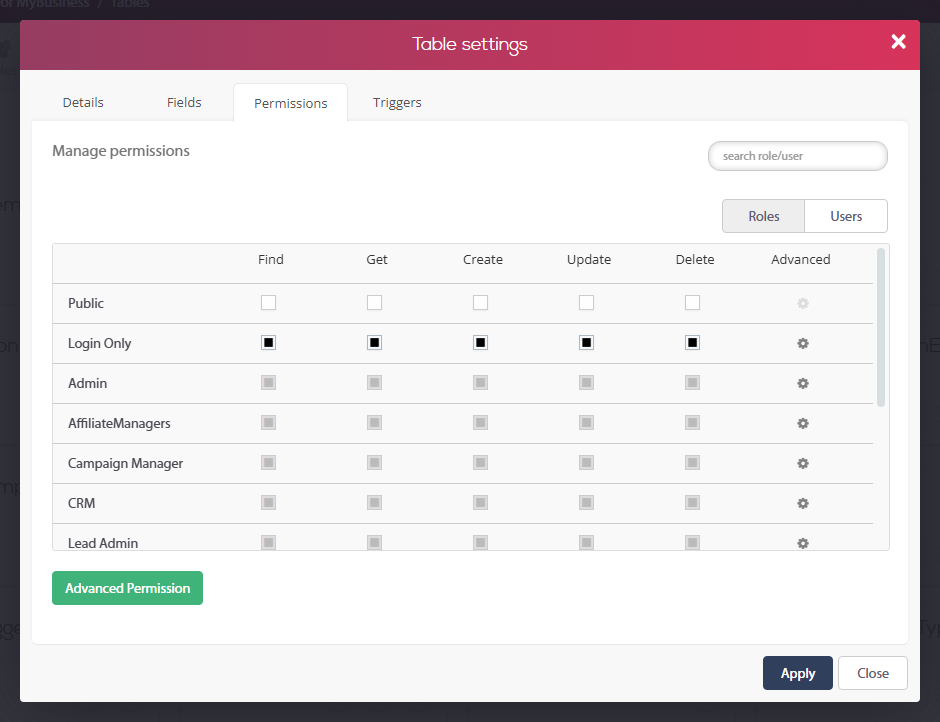The height and width of the screenshot is (722, 940).
Task: Toggle Create checkbox for AffiliateManagers
Action: click(480, 423)
